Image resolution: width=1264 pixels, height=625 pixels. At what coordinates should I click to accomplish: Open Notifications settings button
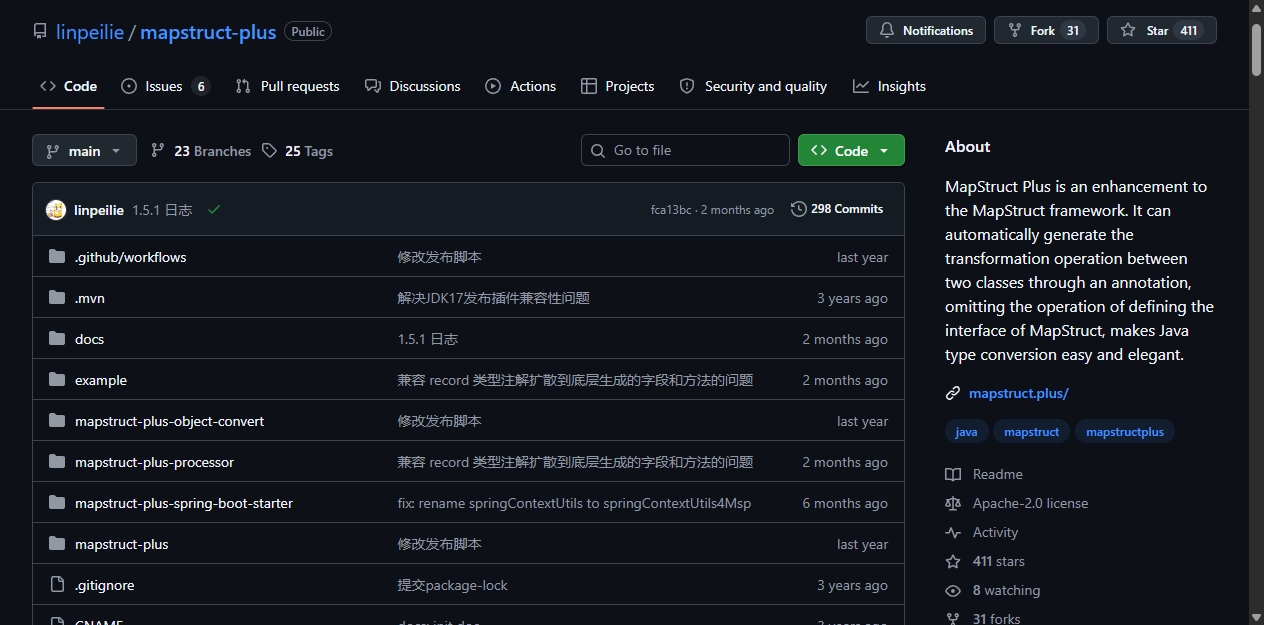[926, 30]
